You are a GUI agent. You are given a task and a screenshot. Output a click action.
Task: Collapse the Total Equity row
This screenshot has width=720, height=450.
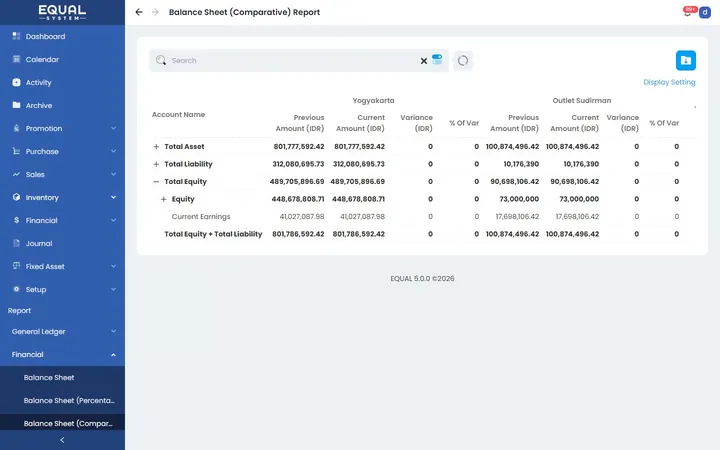156,181
